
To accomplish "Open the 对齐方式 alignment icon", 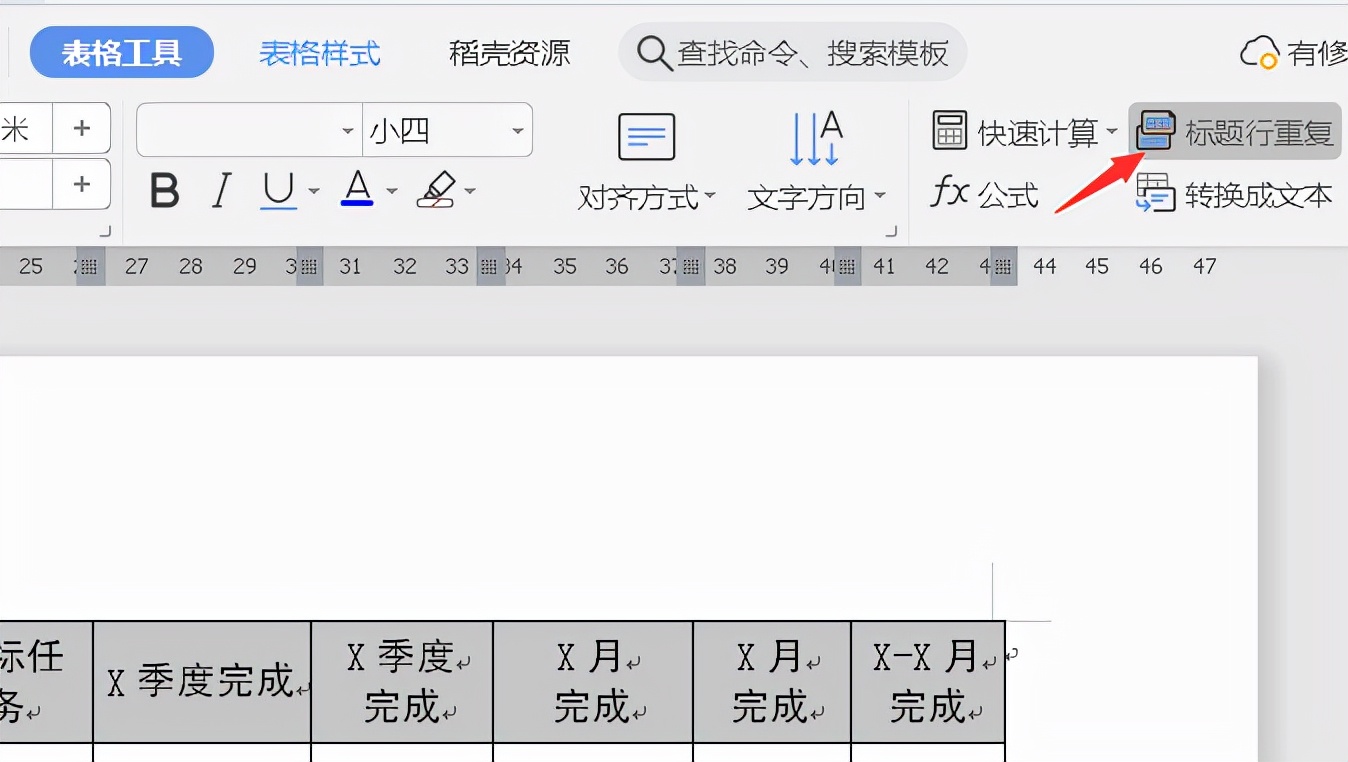I will 645,136.
